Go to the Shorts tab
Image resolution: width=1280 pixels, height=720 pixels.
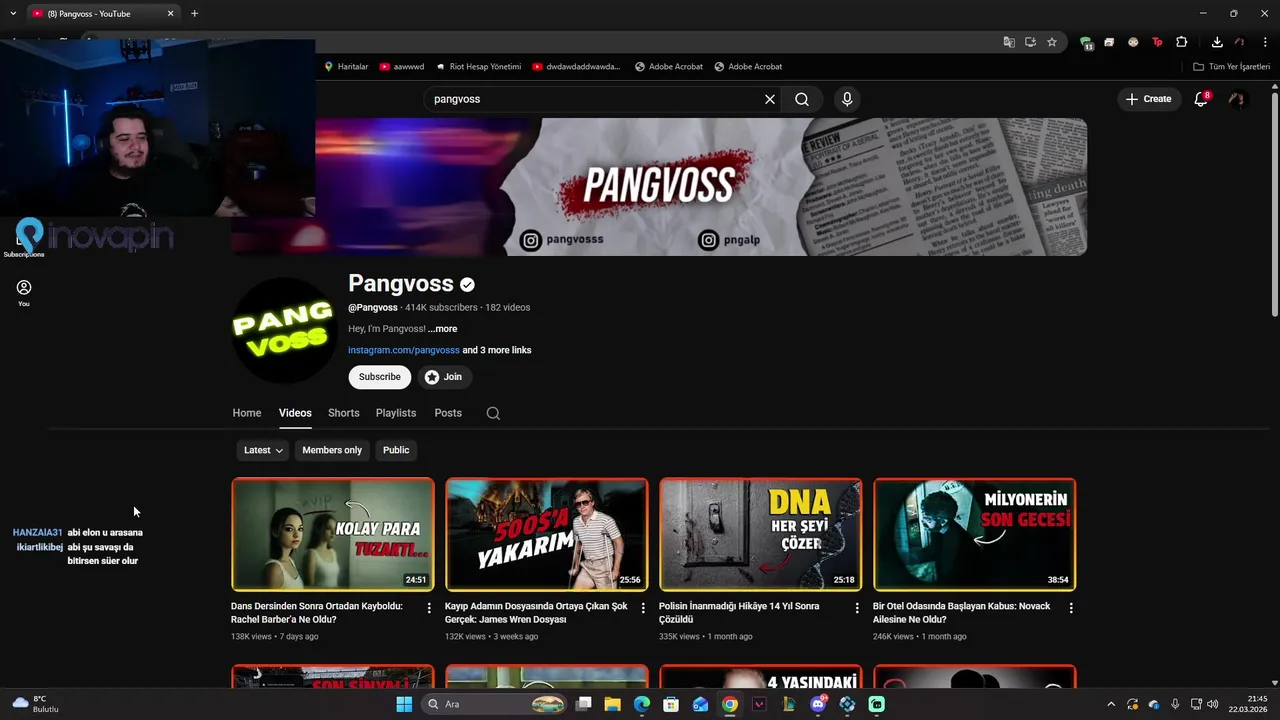point(343,413)
